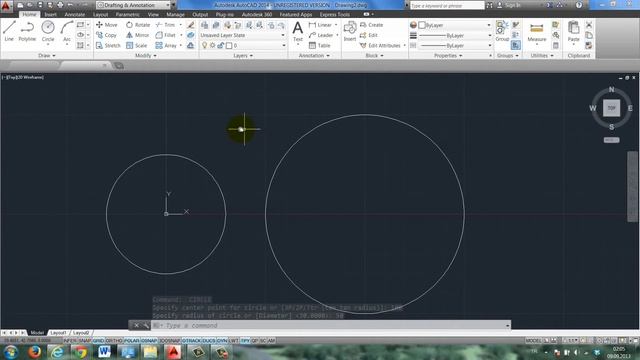Open Word from the taskbar
Image resolution: width=640 pixels, height=360 pixels.
104,351
